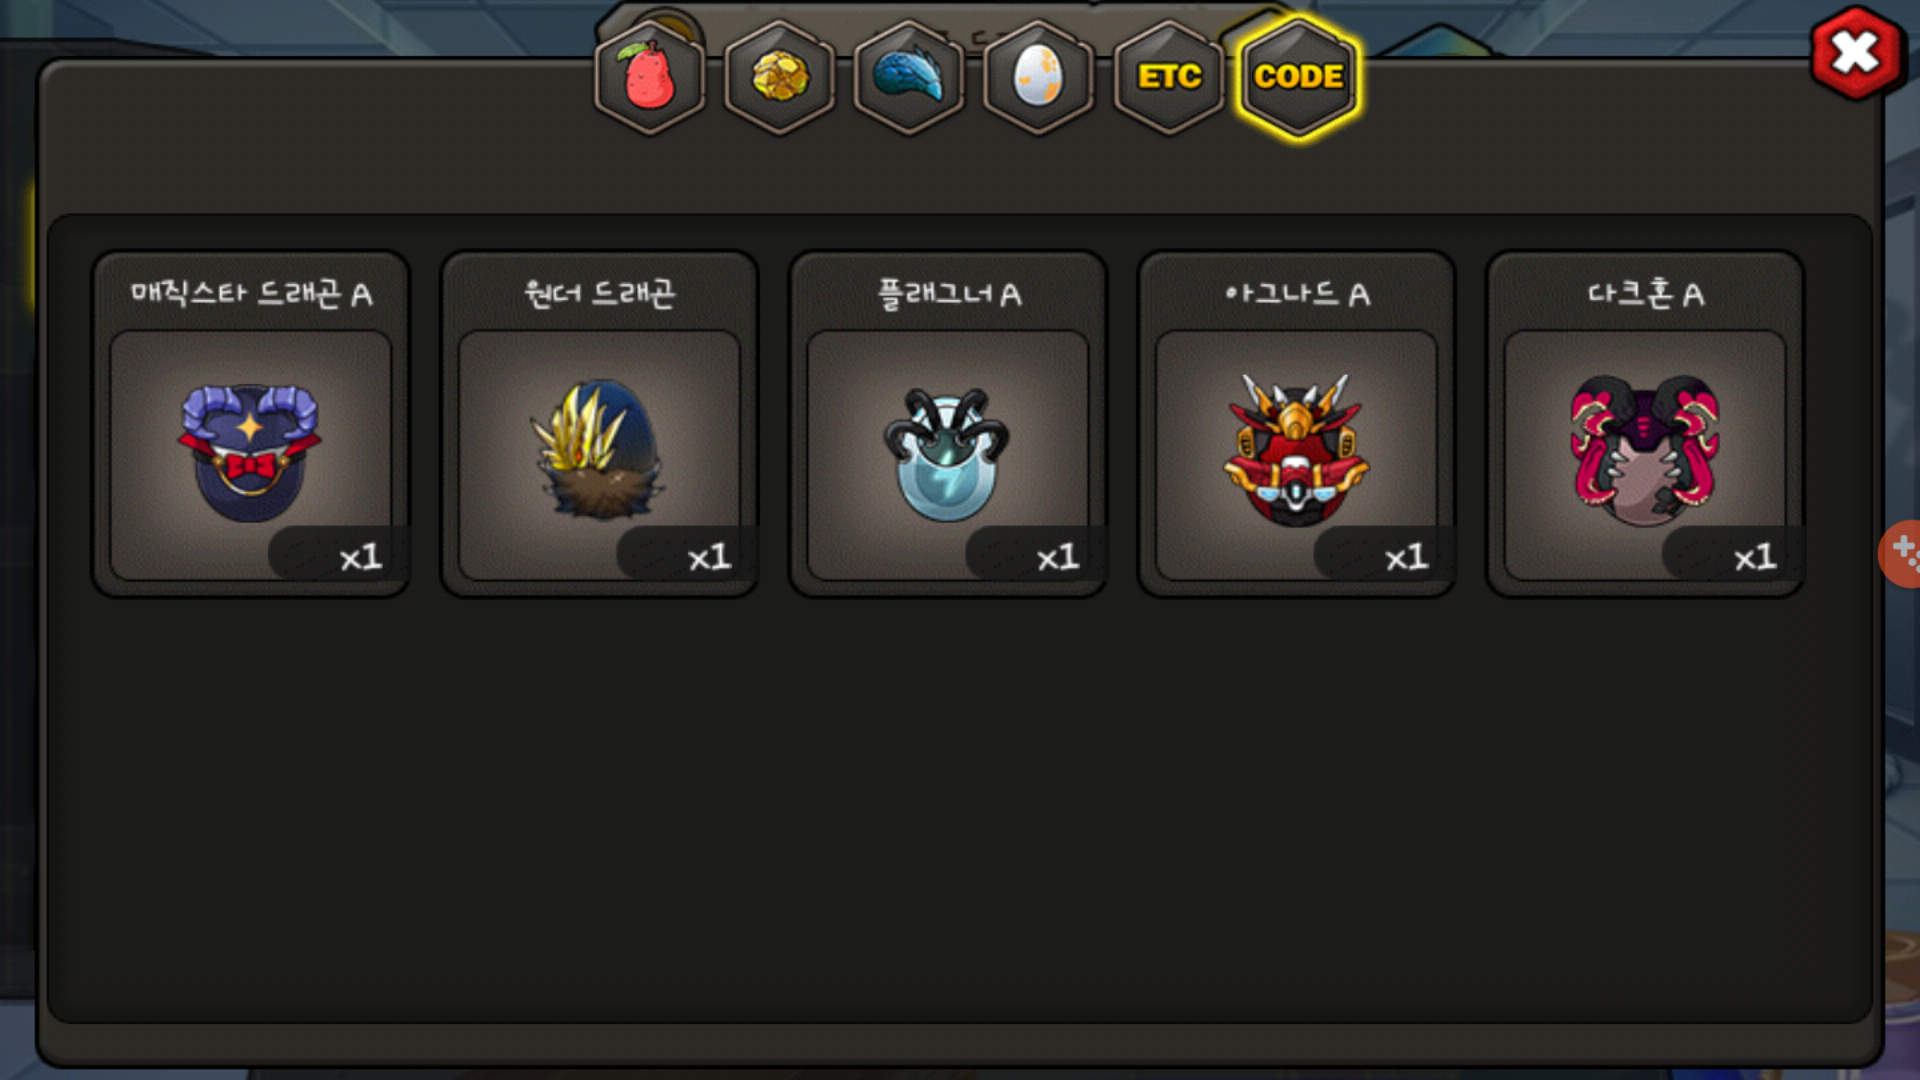Open the red fruit food tab

pos(650,77)
